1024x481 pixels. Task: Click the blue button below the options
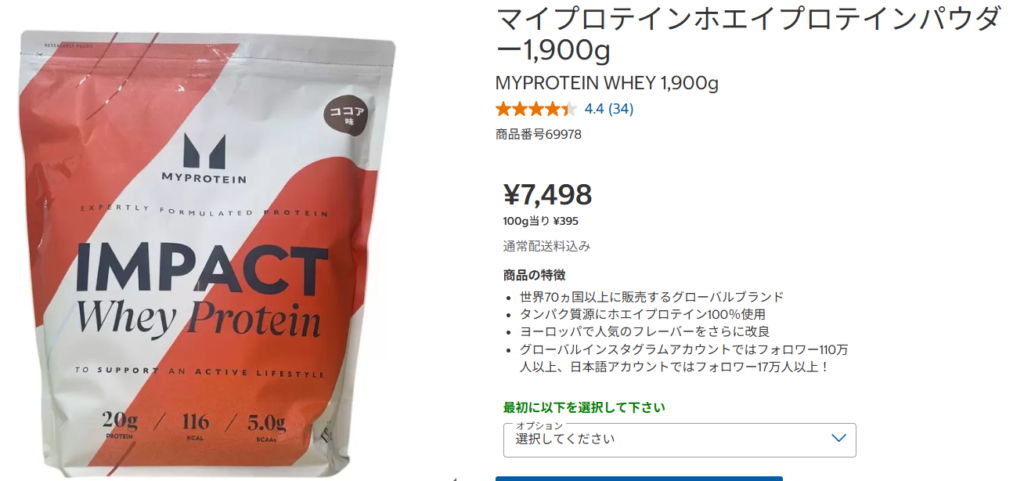639,478
